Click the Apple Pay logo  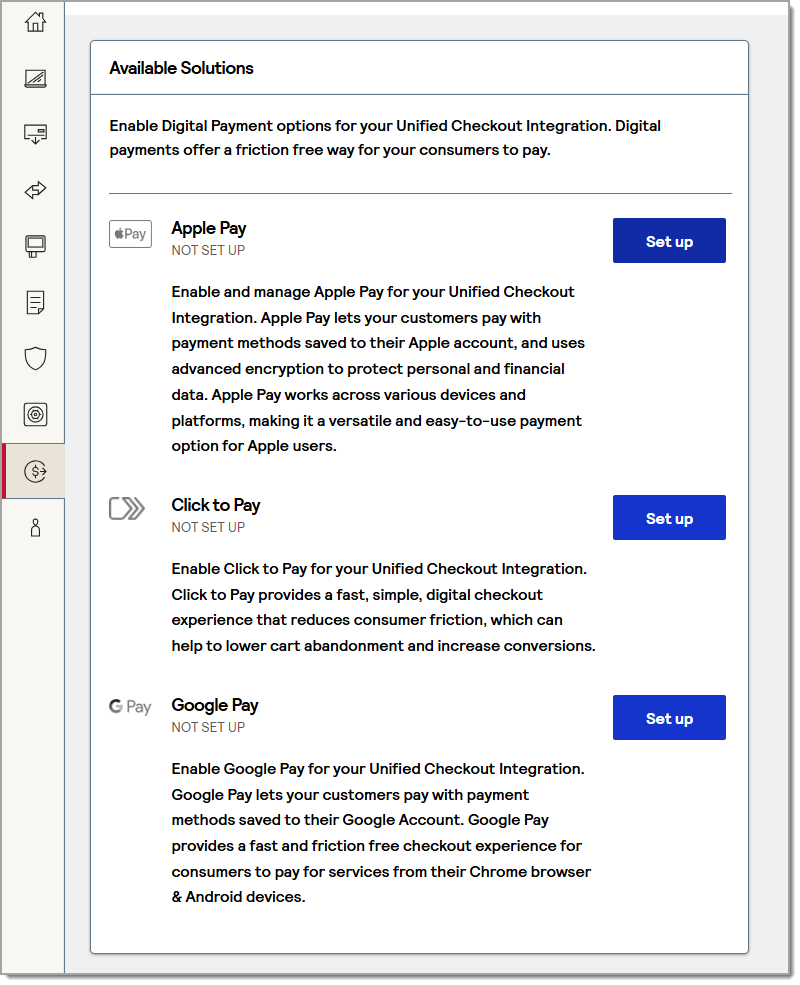(x=130, y=234)
